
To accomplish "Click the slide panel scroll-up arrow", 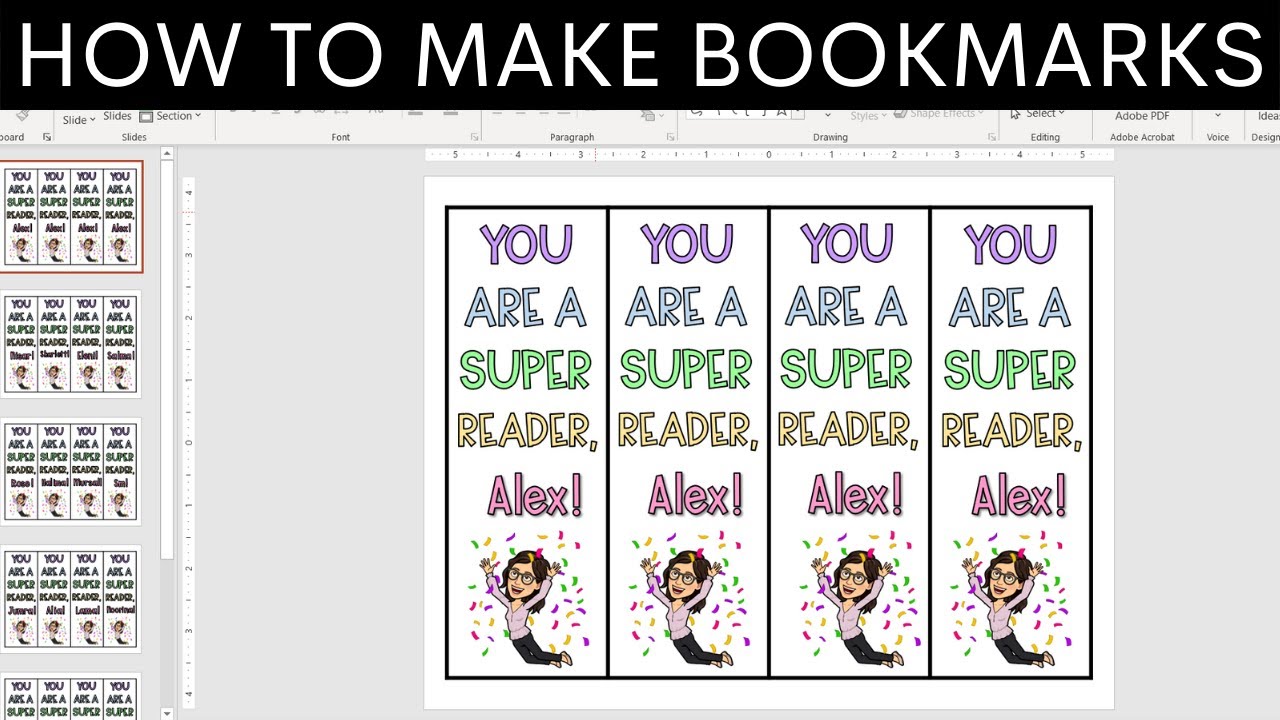I will [167, 154].
